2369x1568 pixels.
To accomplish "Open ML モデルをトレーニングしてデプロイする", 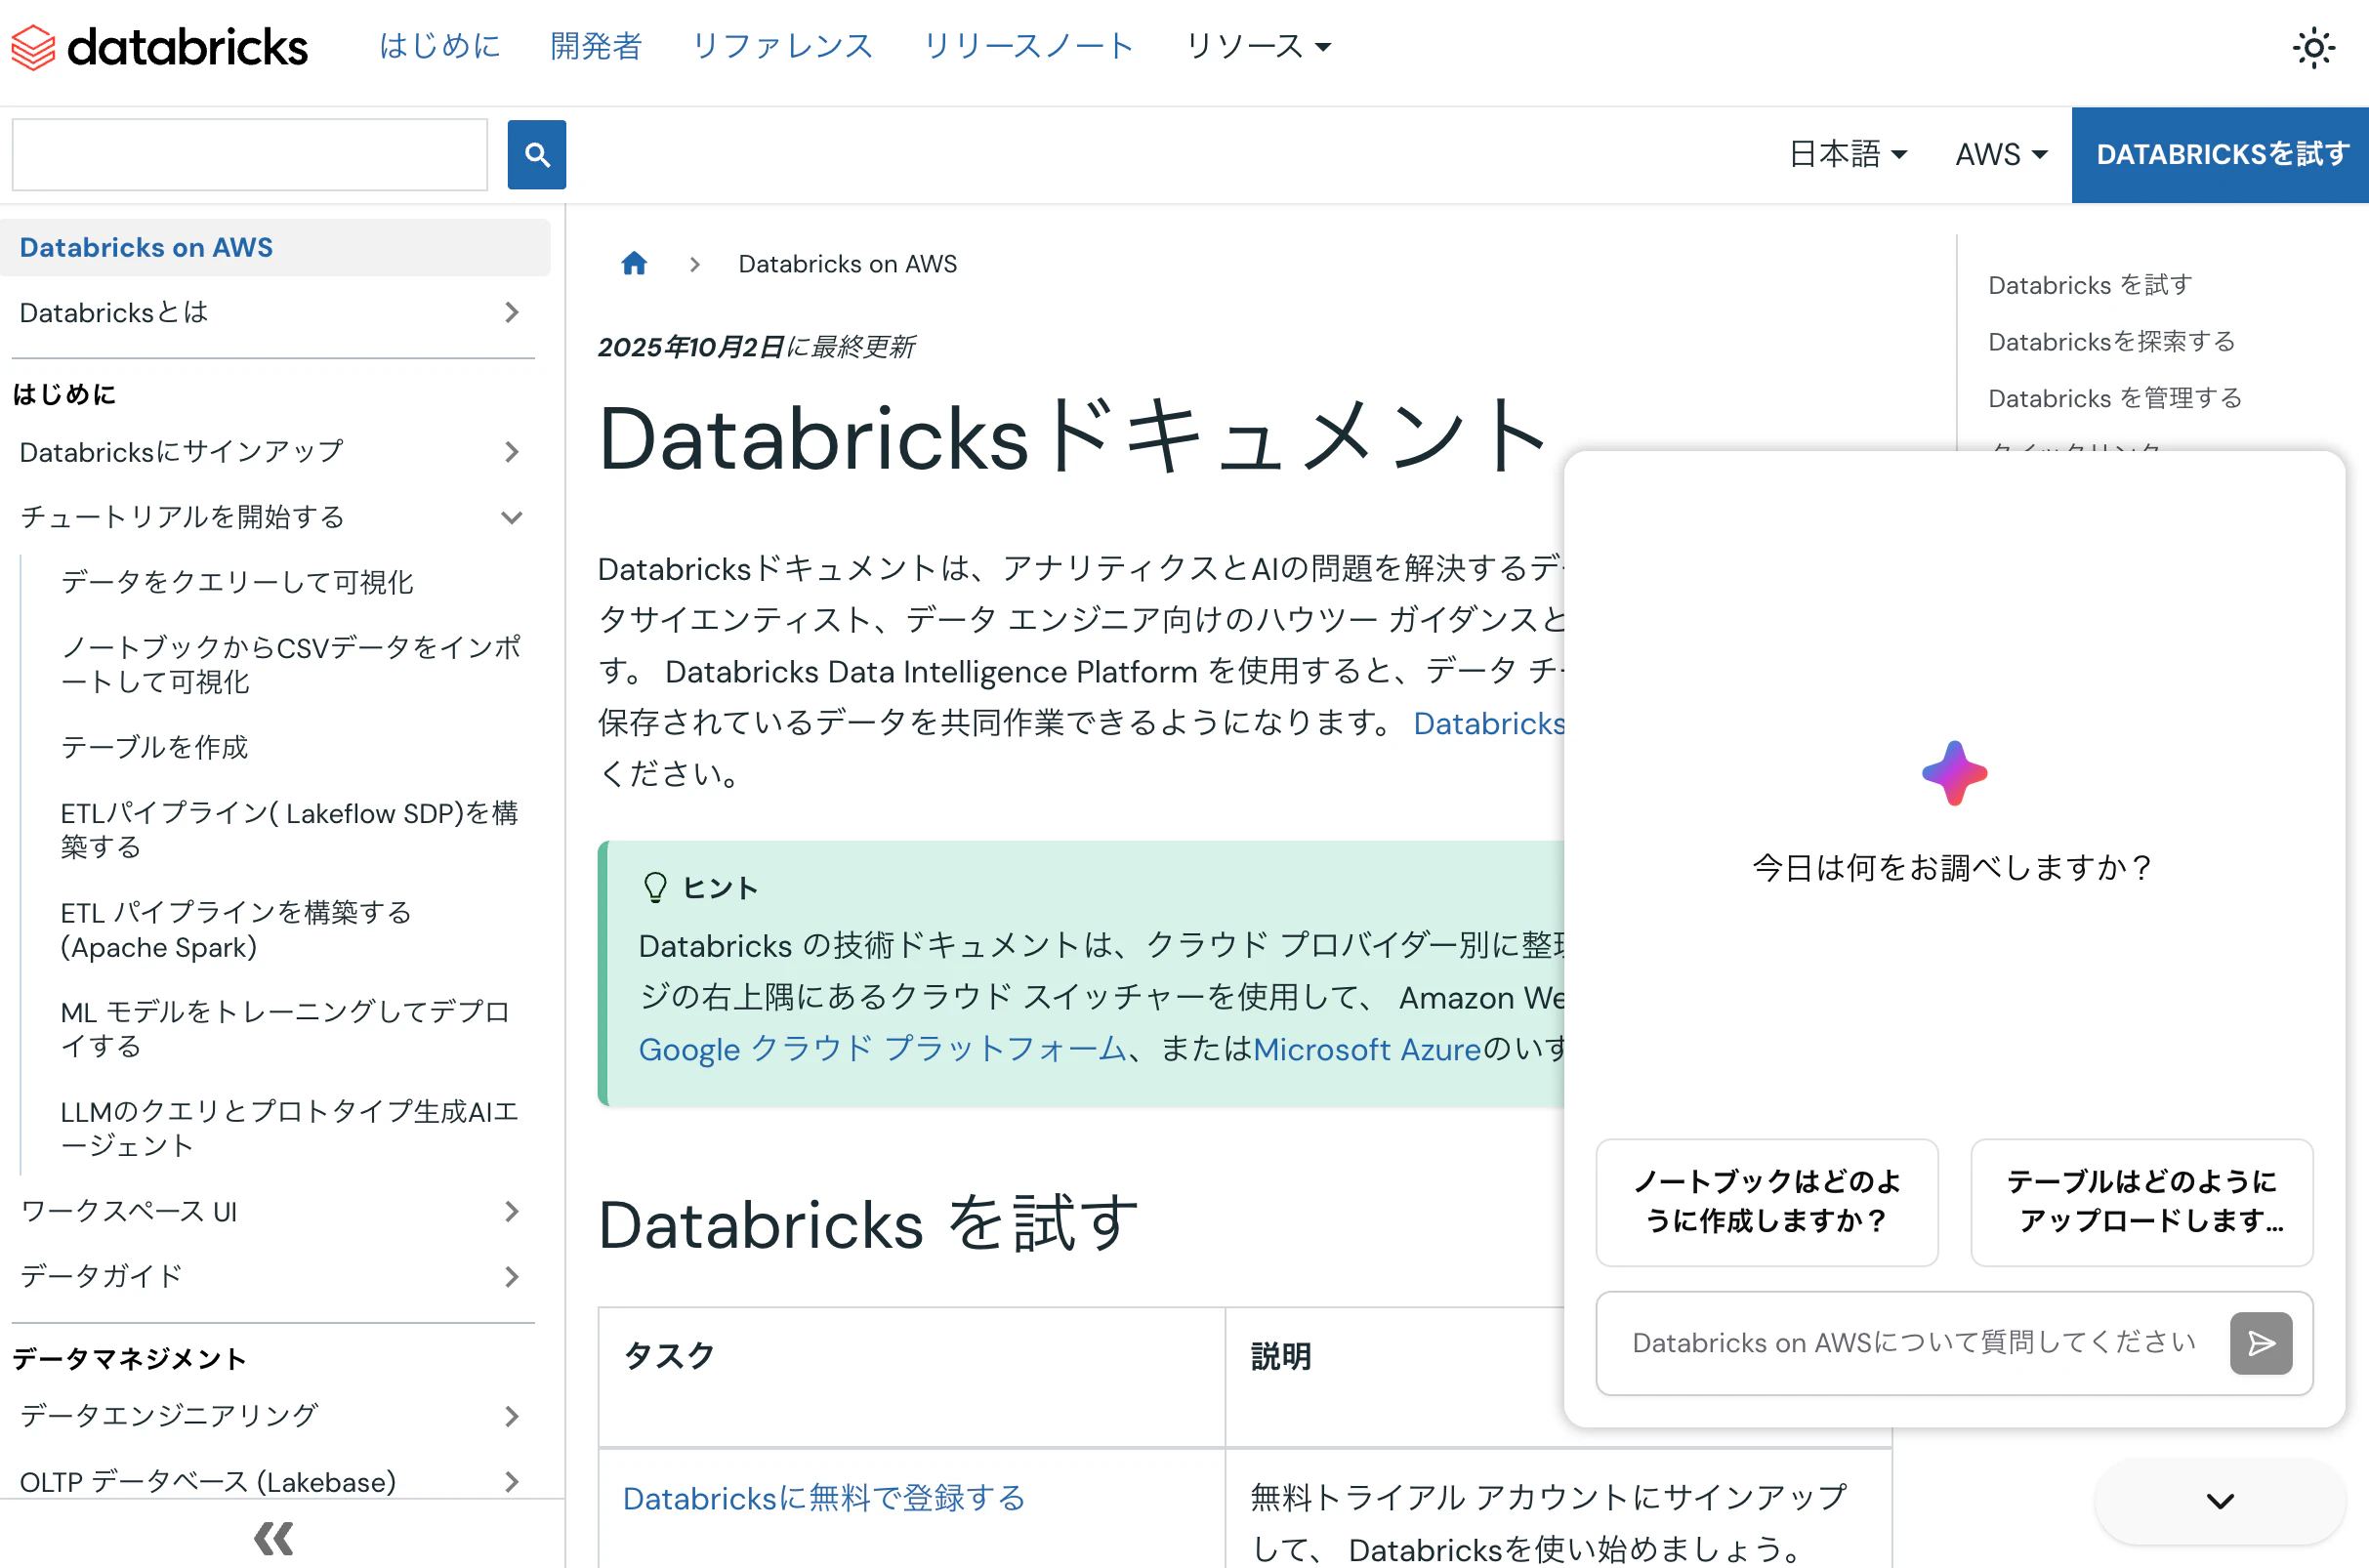I will 286,1029.
